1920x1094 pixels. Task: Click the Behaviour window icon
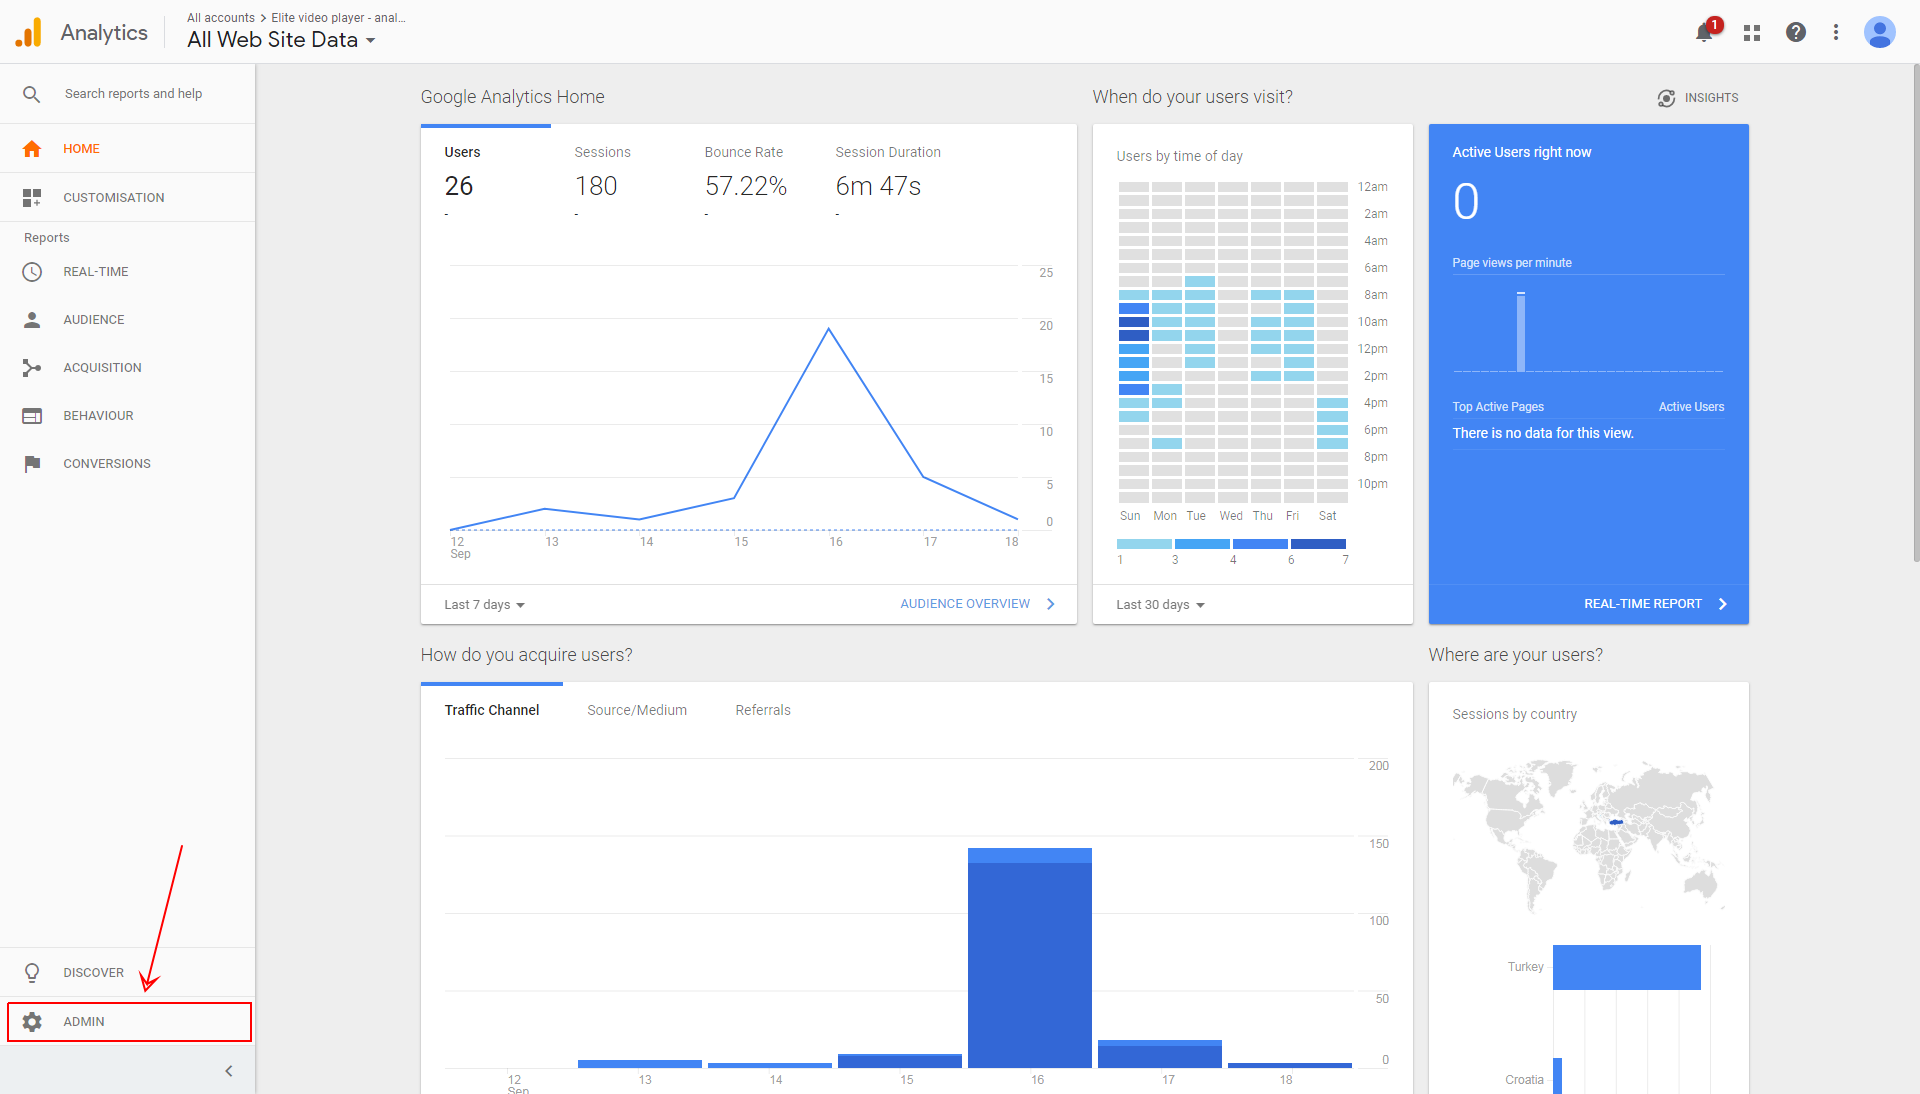32,416
